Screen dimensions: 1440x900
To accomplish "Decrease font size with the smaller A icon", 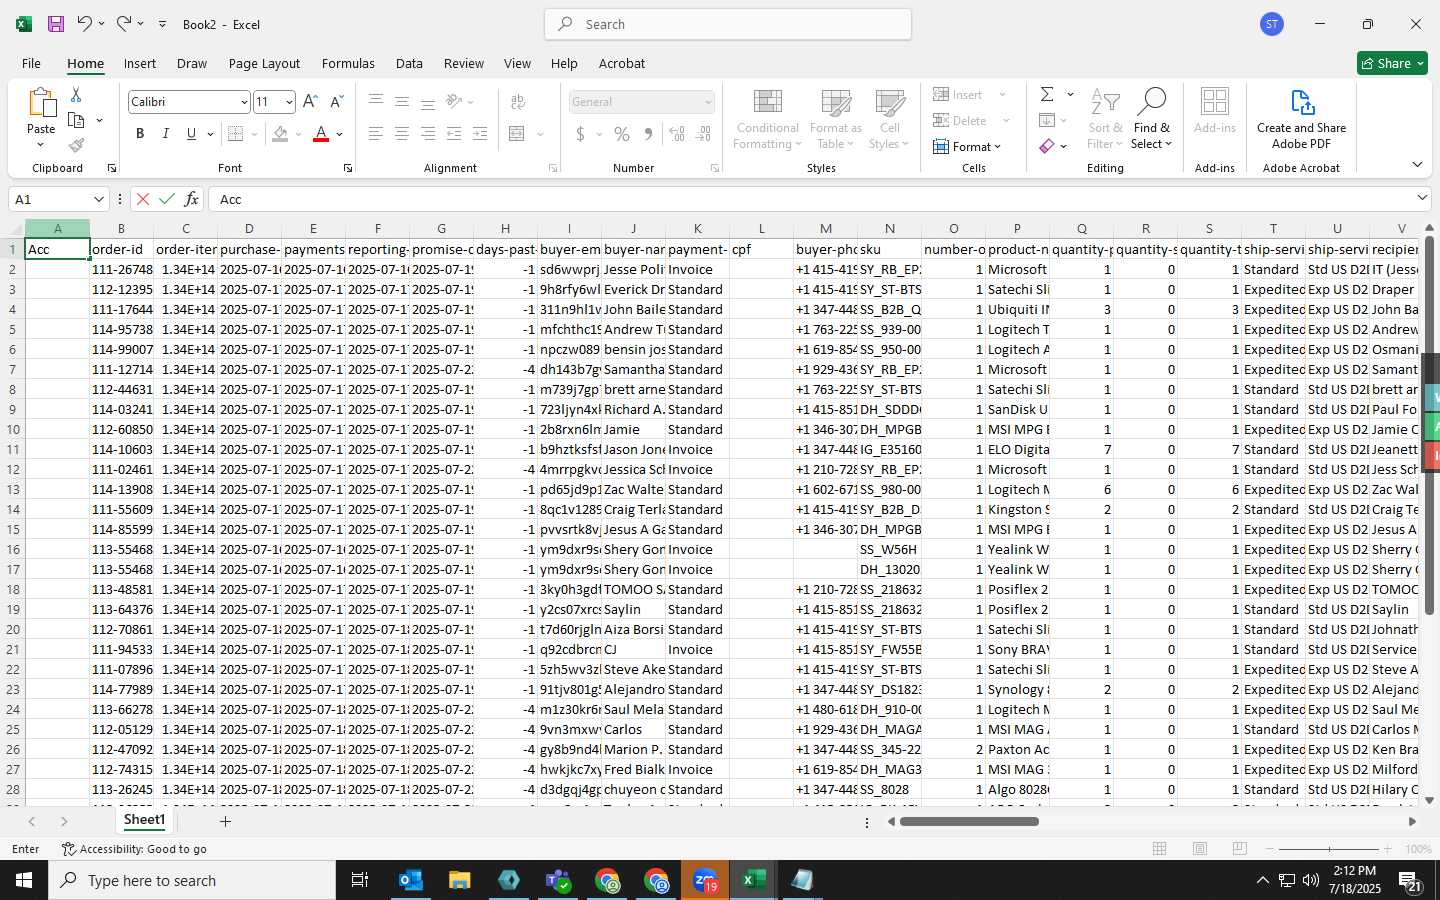I will tap(336, 102).
